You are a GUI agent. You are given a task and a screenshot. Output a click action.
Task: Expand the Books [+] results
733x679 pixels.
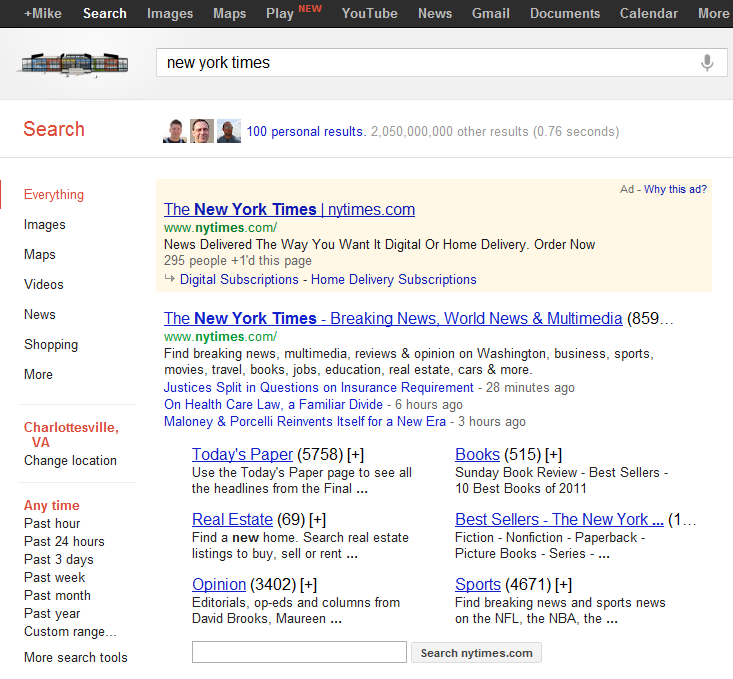coord(553,455)
